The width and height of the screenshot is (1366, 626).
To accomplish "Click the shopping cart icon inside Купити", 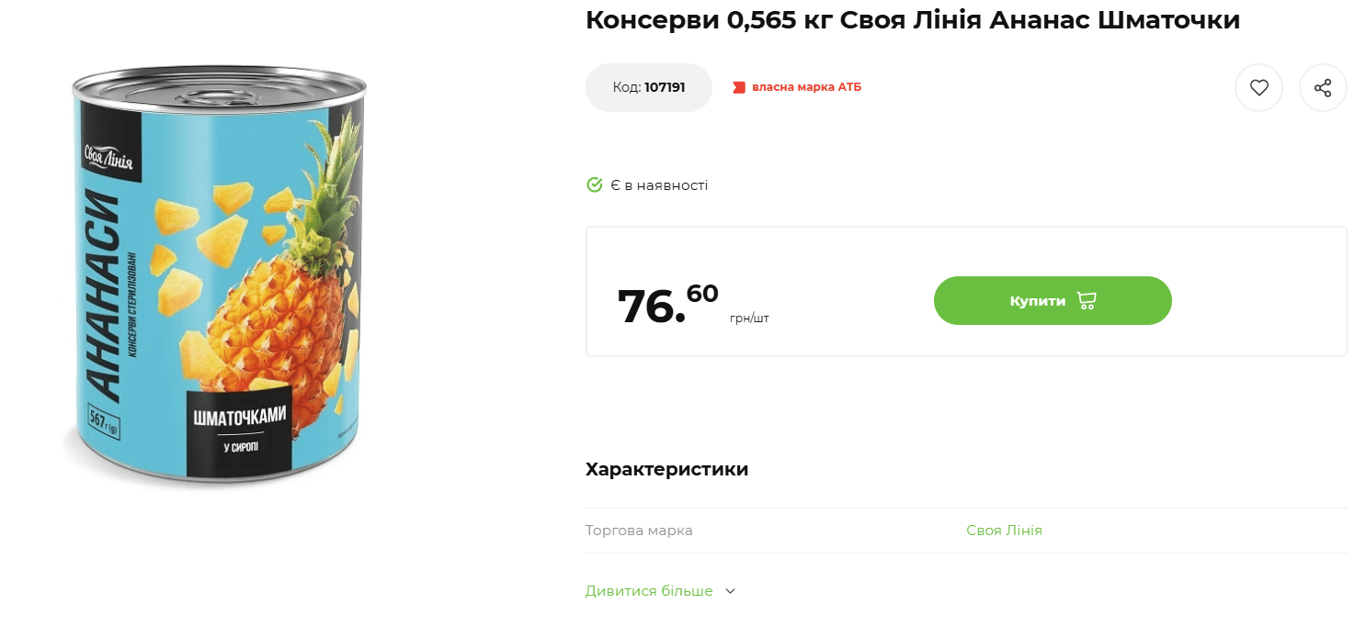I will coord(1087,300).
